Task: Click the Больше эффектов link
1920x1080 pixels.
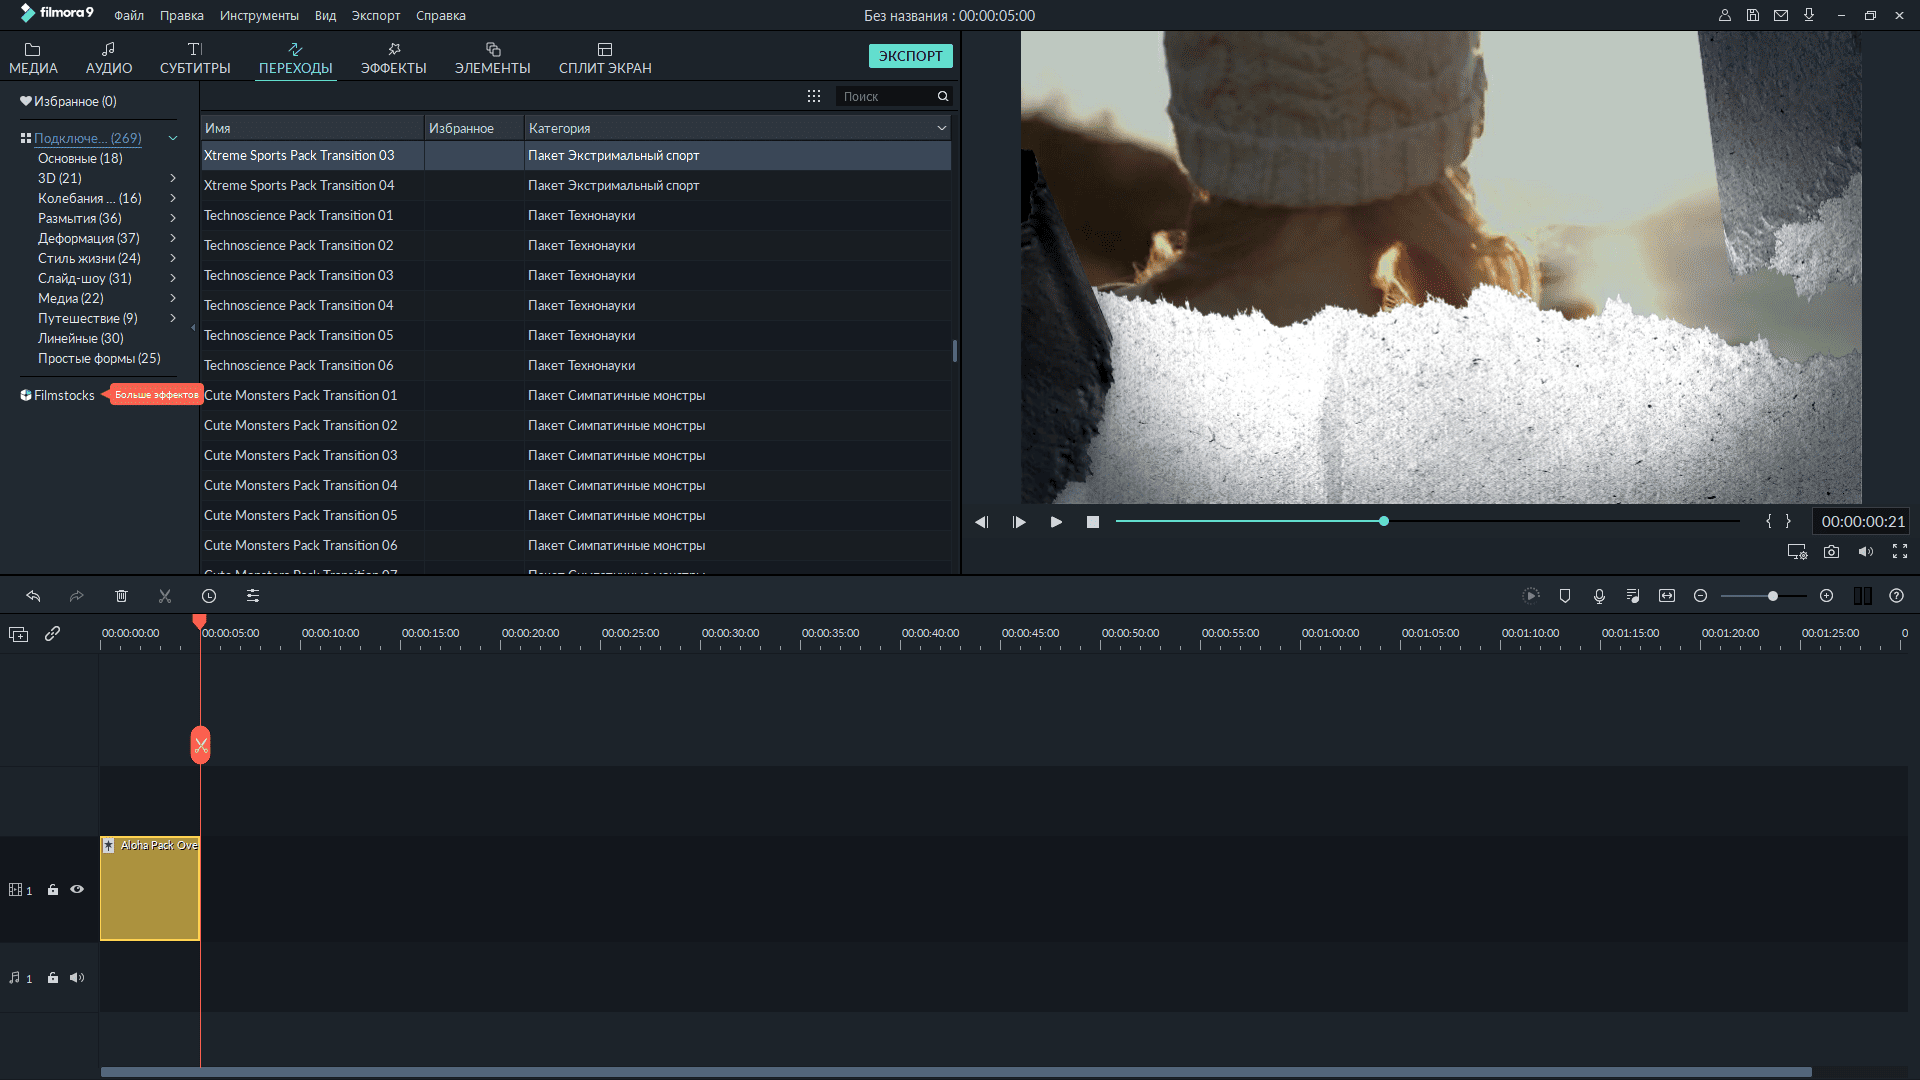Action: pos(156,395)
